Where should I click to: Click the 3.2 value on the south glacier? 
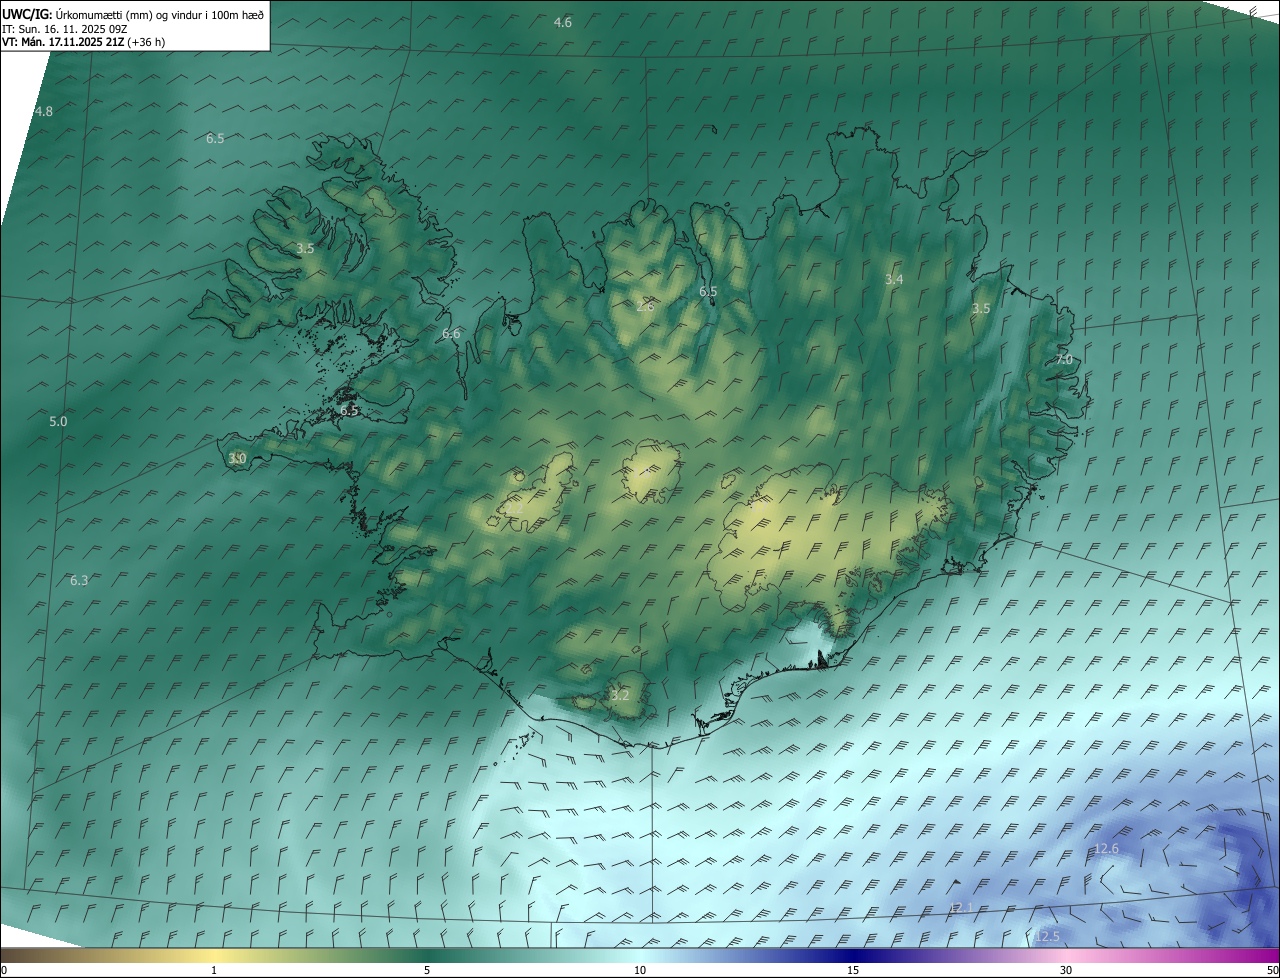click(620, 695)
